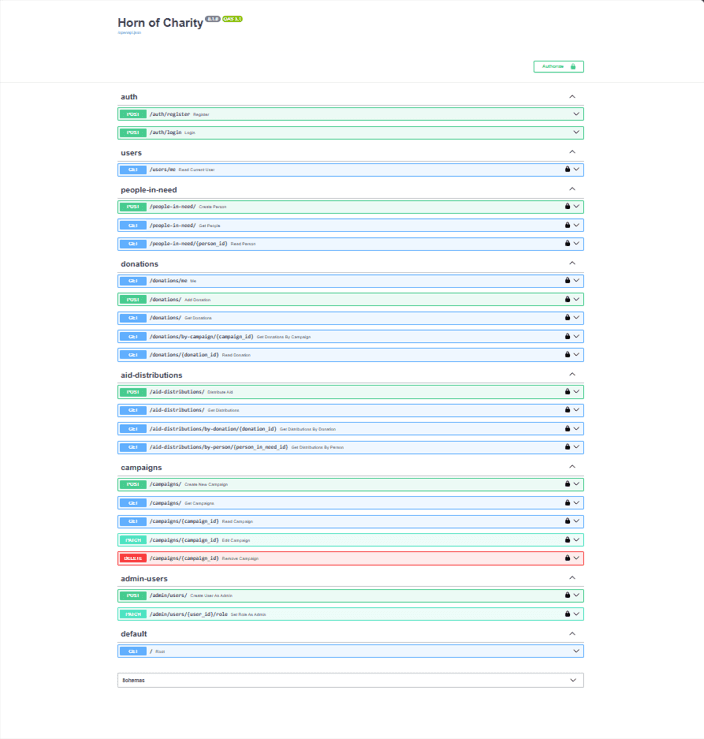
Task: Collapse the aid-distributions section
Action: coord(572,374)
